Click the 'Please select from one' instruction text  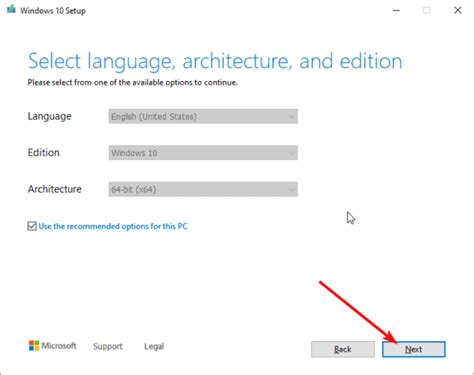click(132, 82)
